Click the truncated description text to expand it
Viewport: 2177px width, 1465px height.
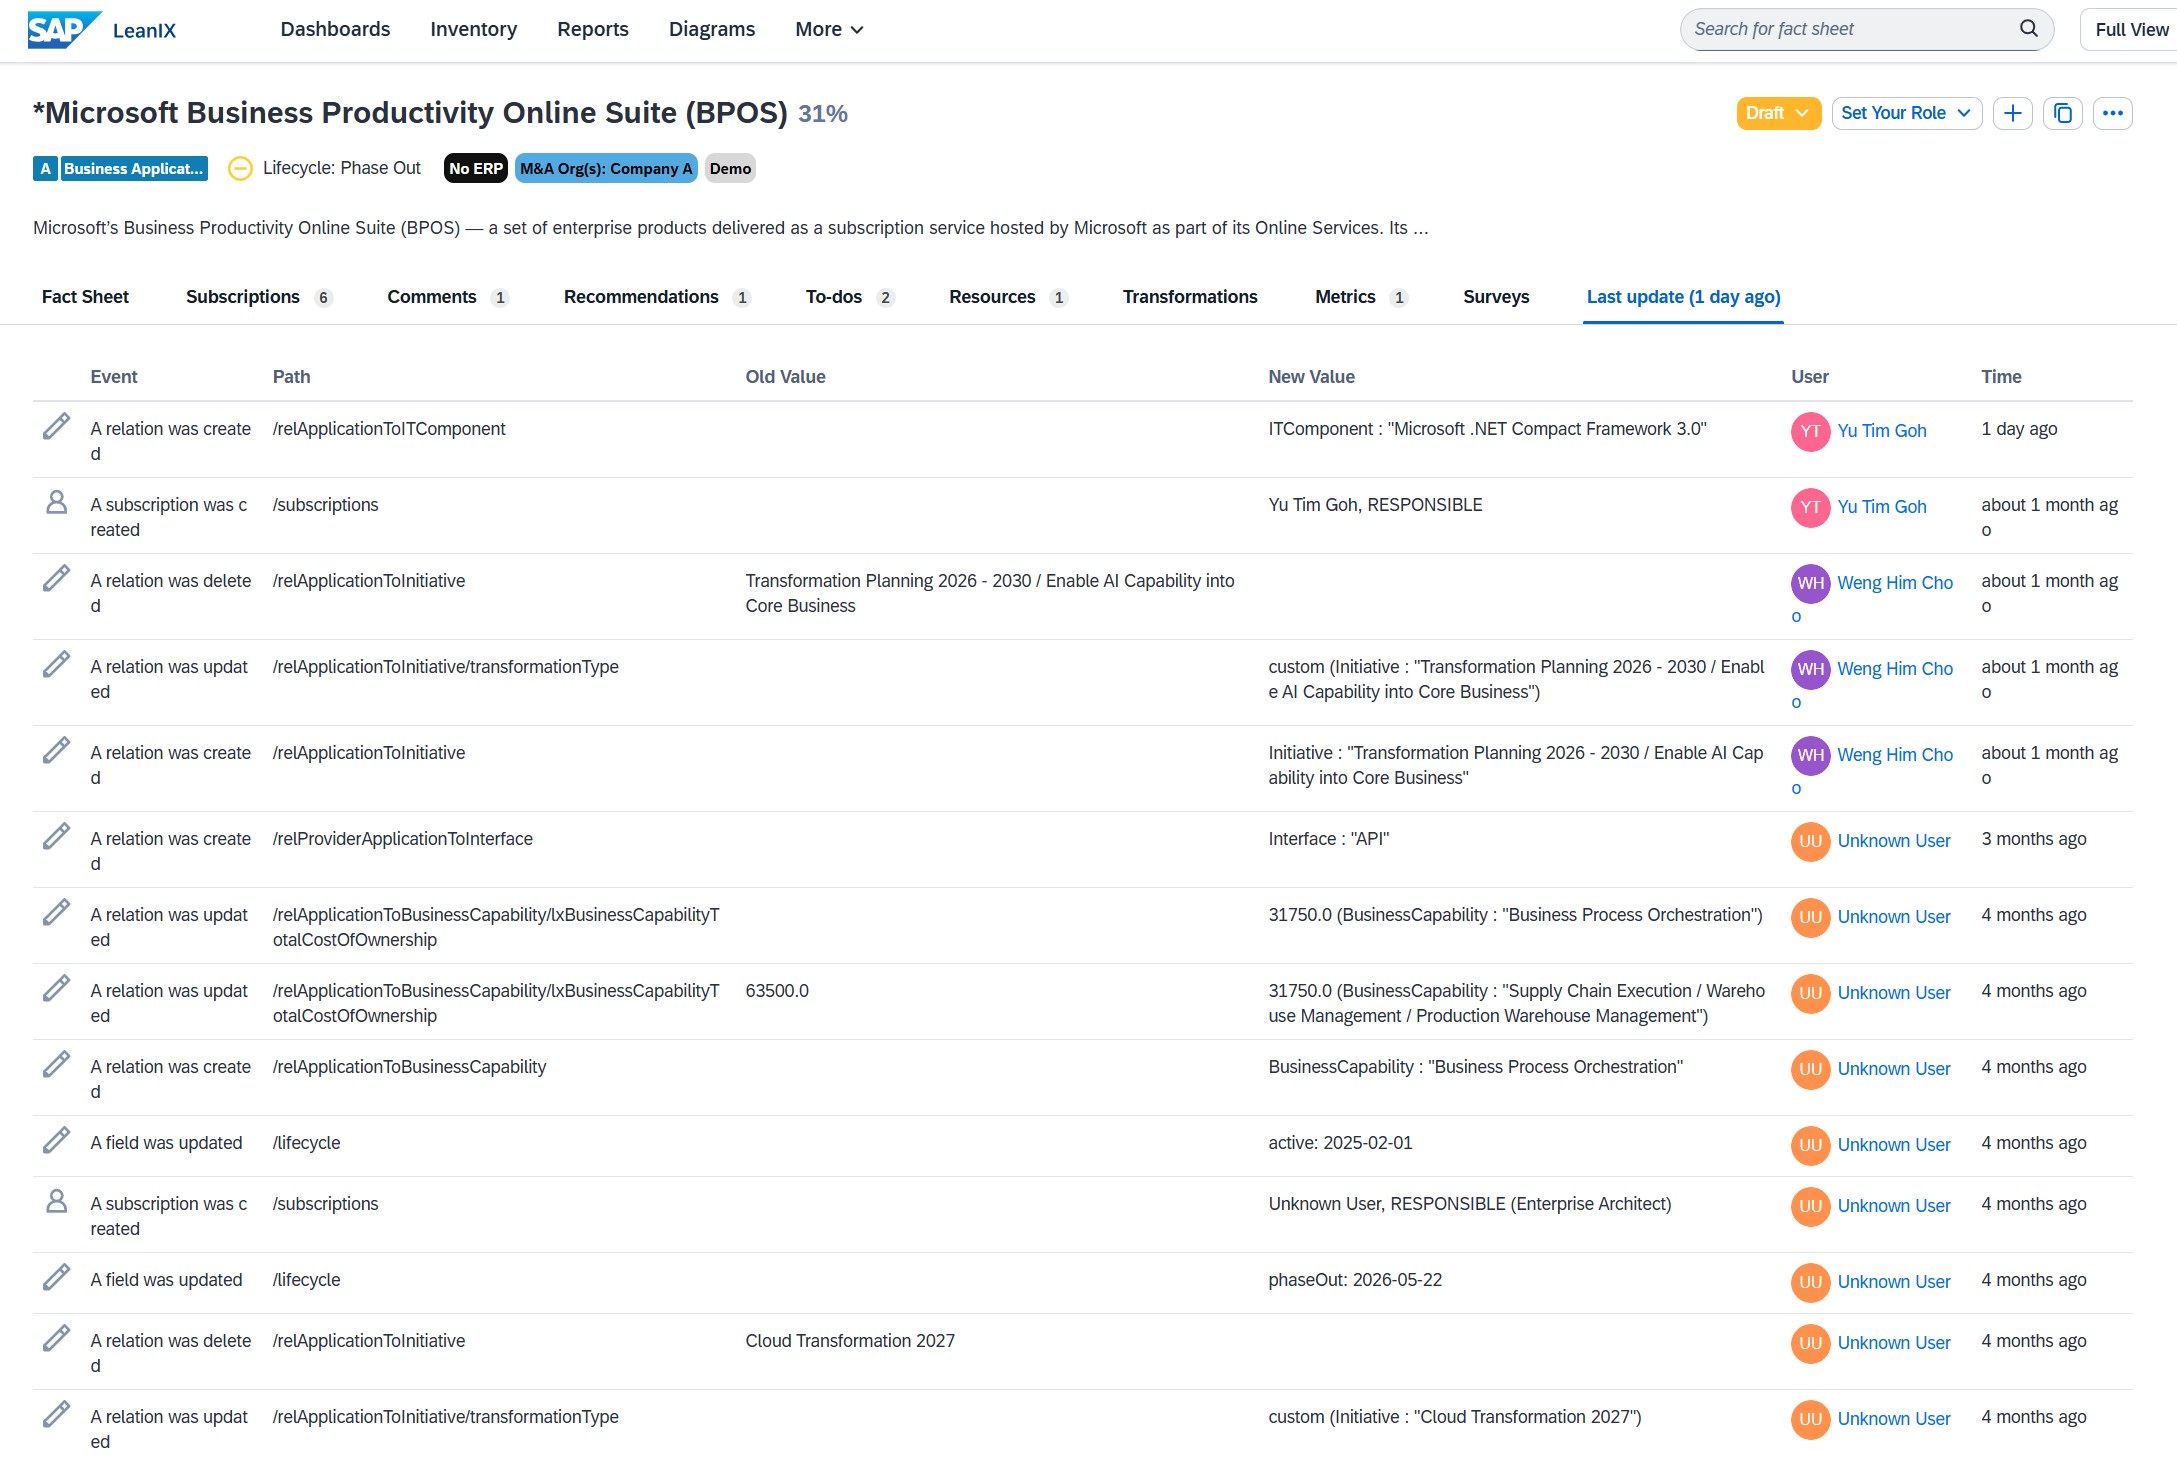(x=730, y=228)
